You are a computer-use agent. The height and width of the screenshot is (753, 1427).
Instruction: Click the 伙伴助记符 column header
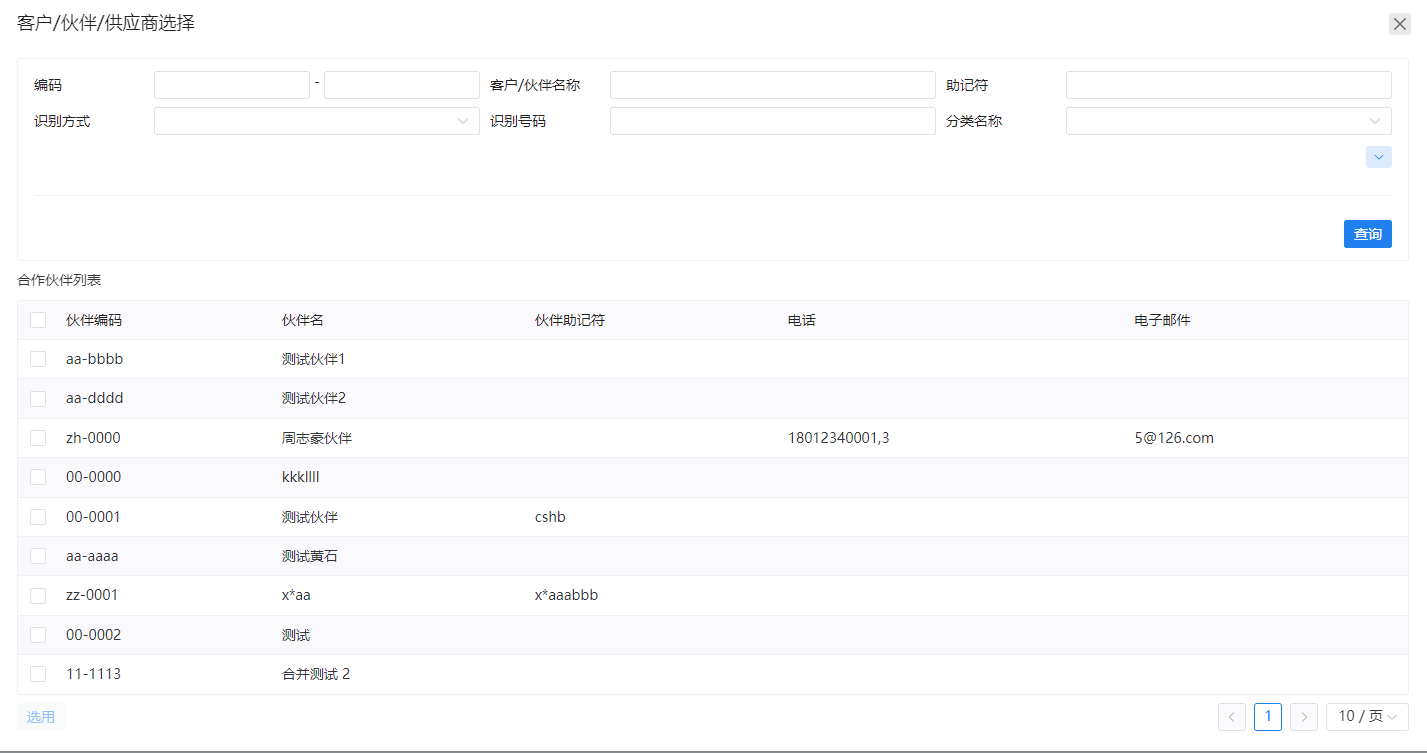click(570, 320)
